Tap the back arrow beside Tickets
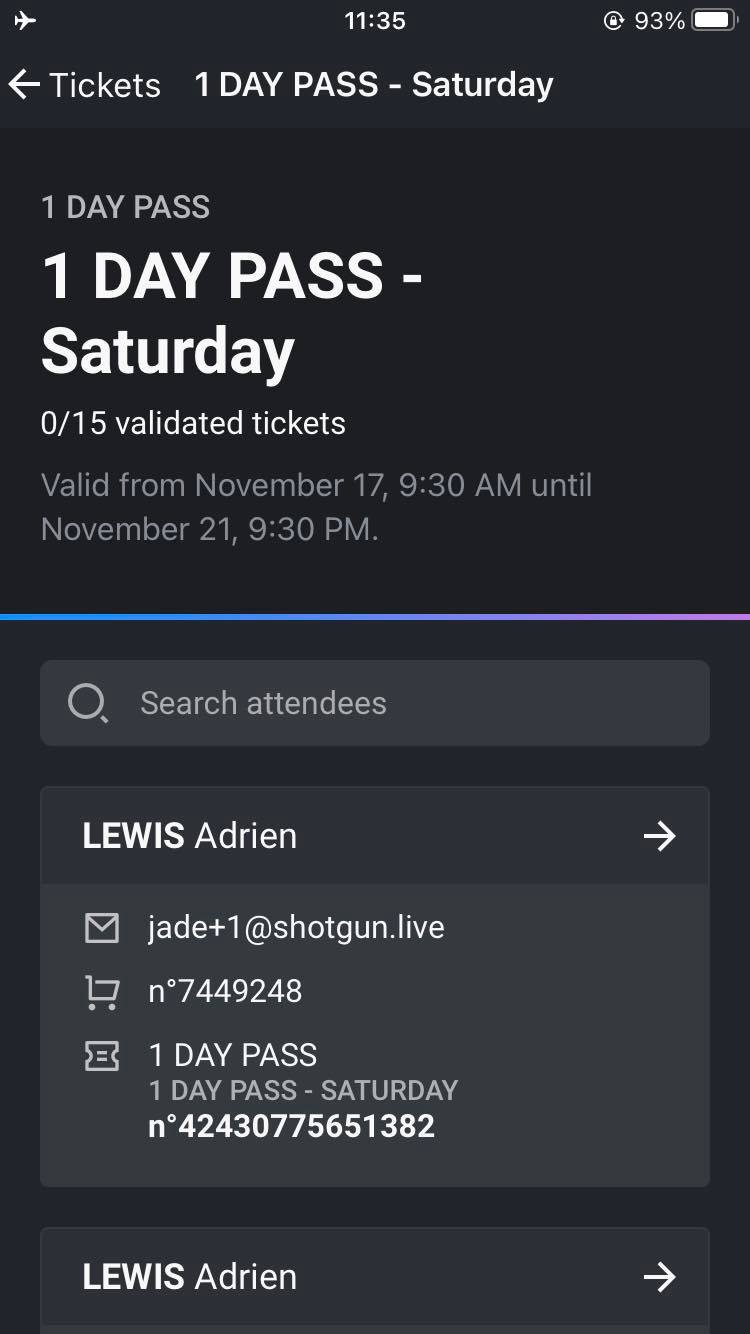 click(x=24, y=85)
